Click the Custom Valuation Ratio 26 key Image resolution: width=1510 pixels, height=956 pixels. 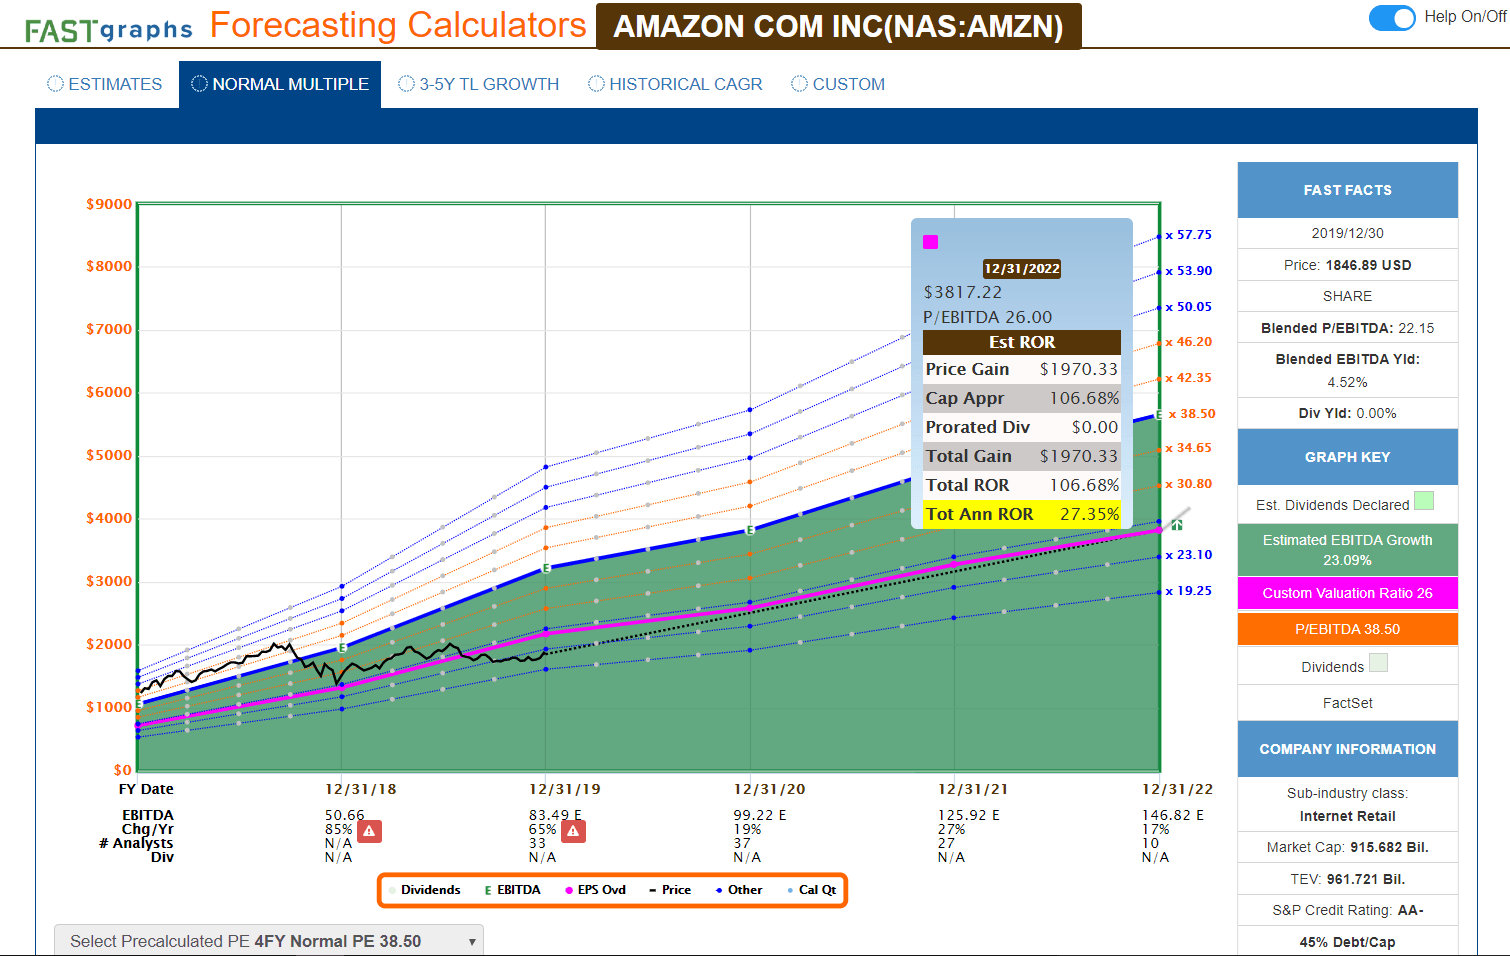1347,593
